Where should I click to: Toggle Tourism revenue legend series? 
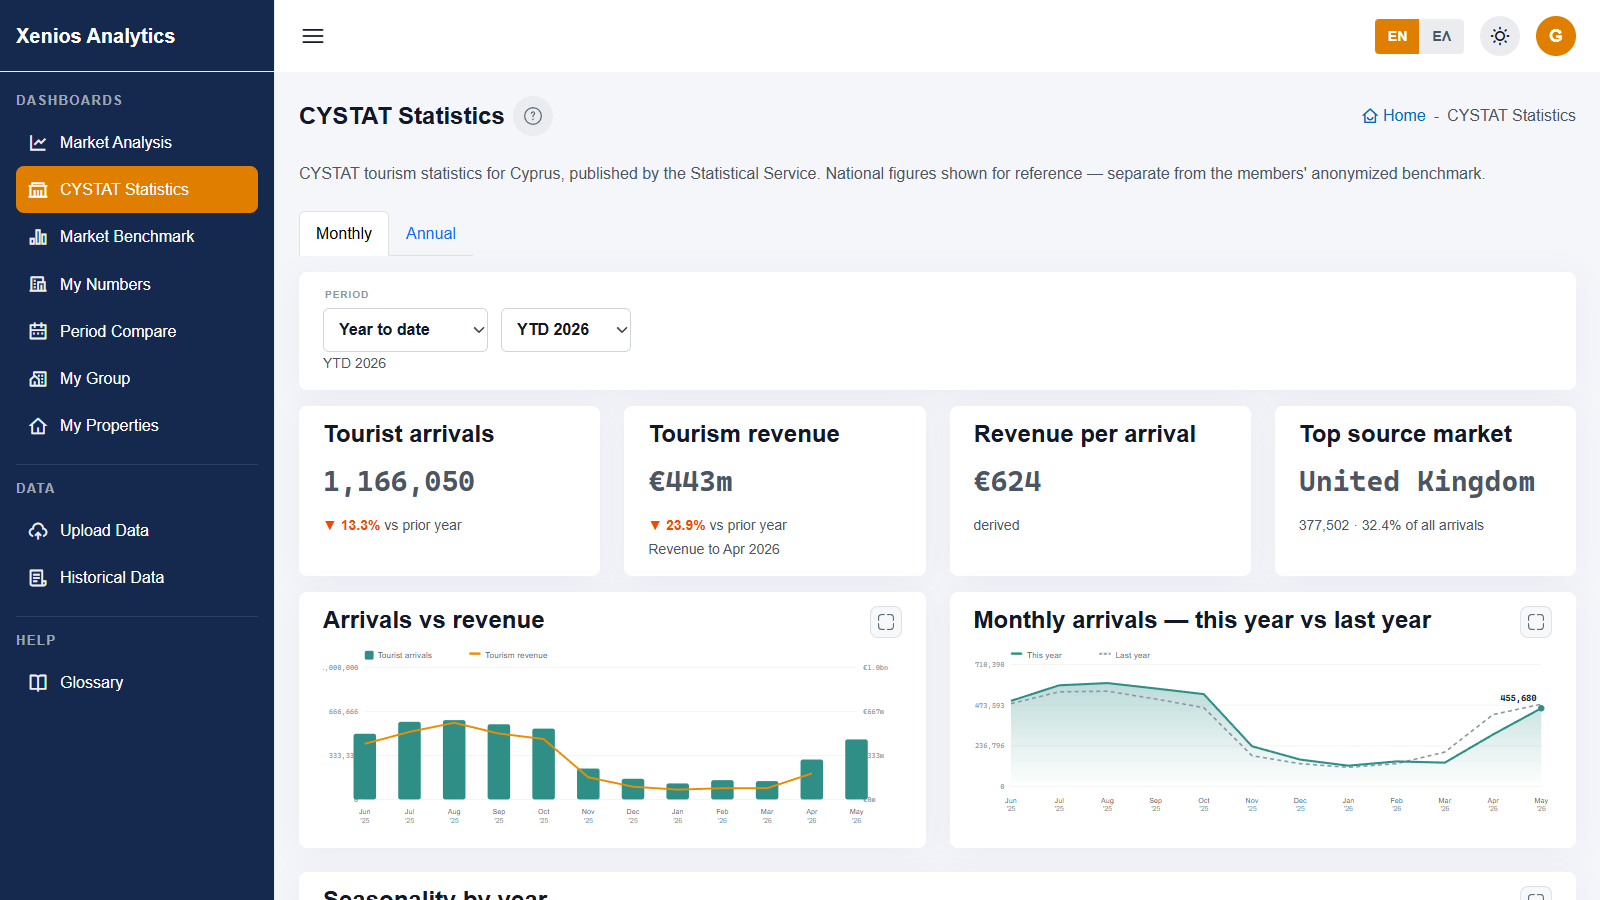pyautogui.click(x=508, y=655)
